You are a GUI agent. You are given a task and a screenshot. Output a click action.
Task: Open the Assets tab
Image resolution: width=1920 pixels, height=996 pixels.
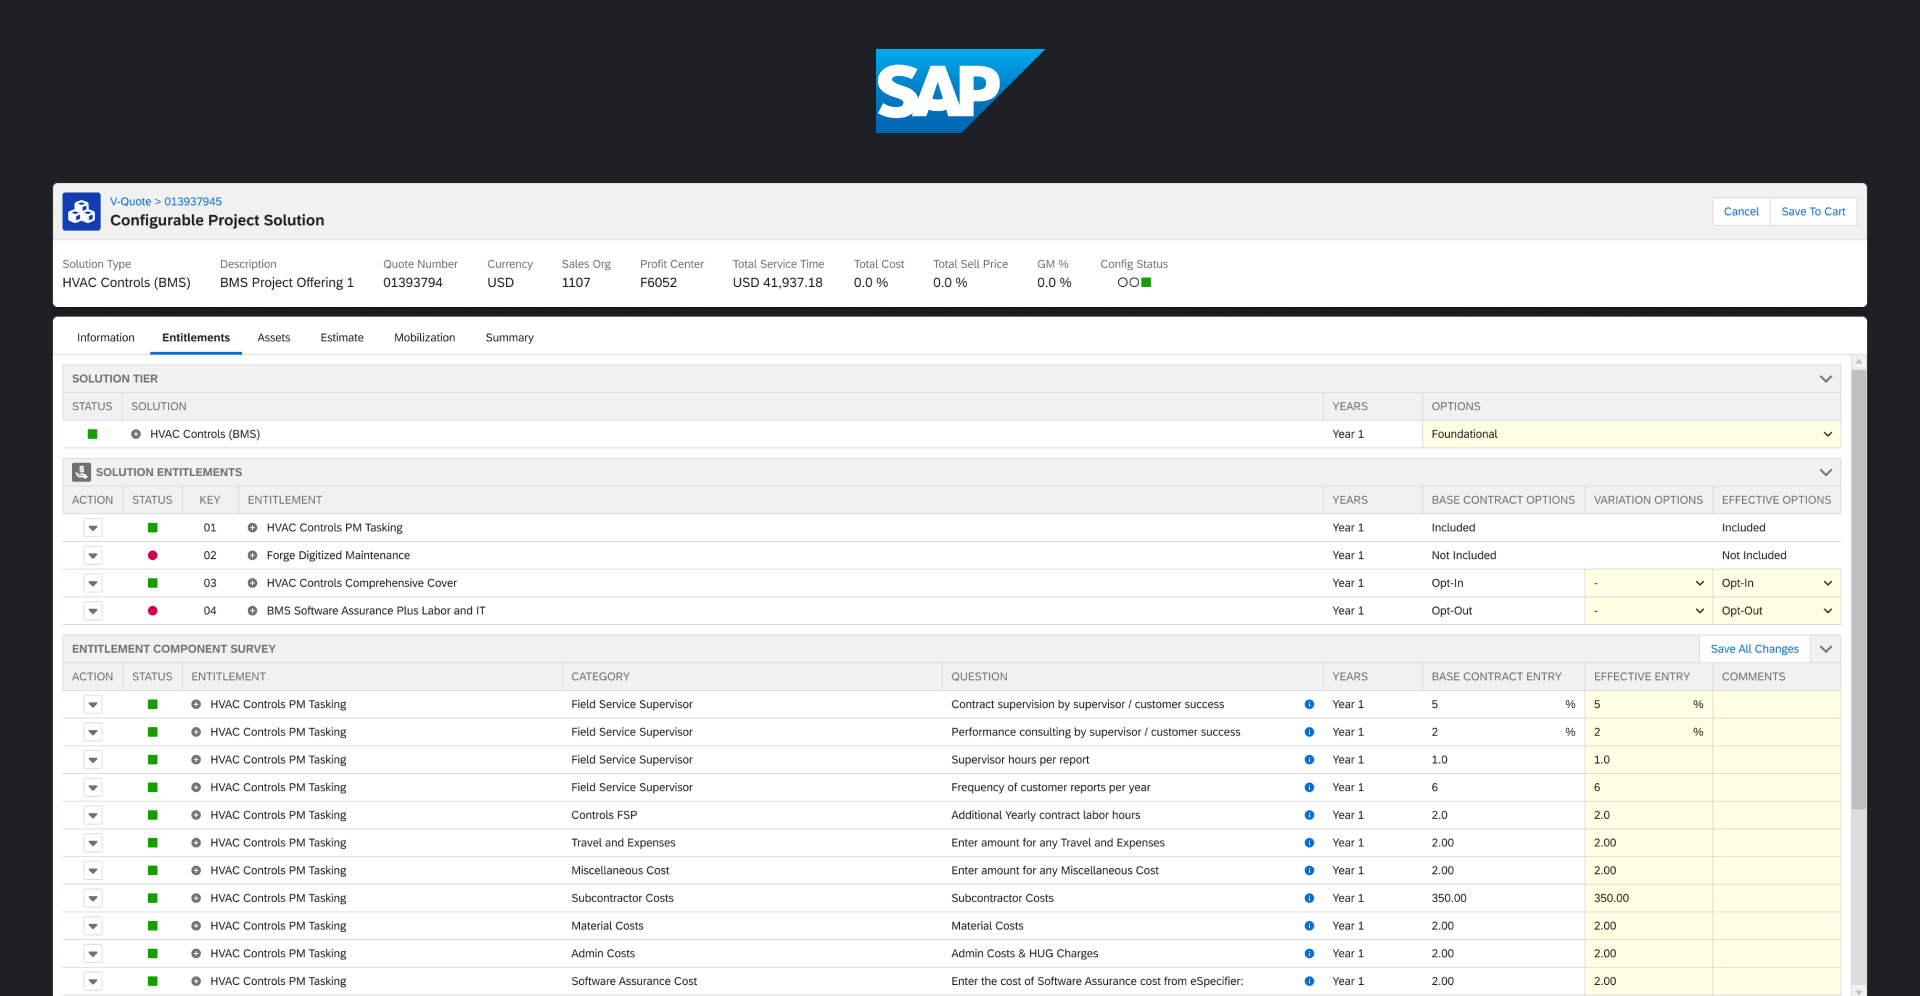pyautogui.click(x=274, y=338)
